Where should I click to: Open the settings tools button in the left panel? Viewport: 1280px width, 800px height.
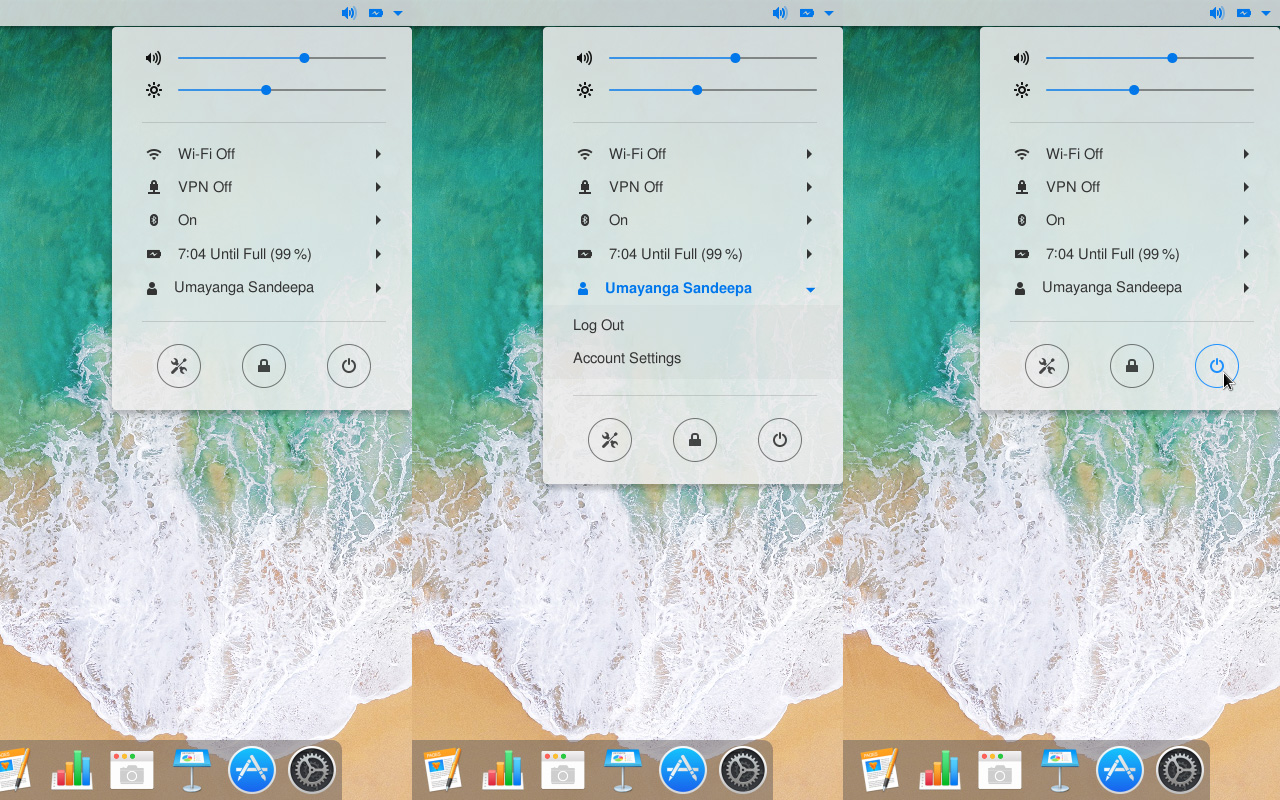click(x=179, y=366)
